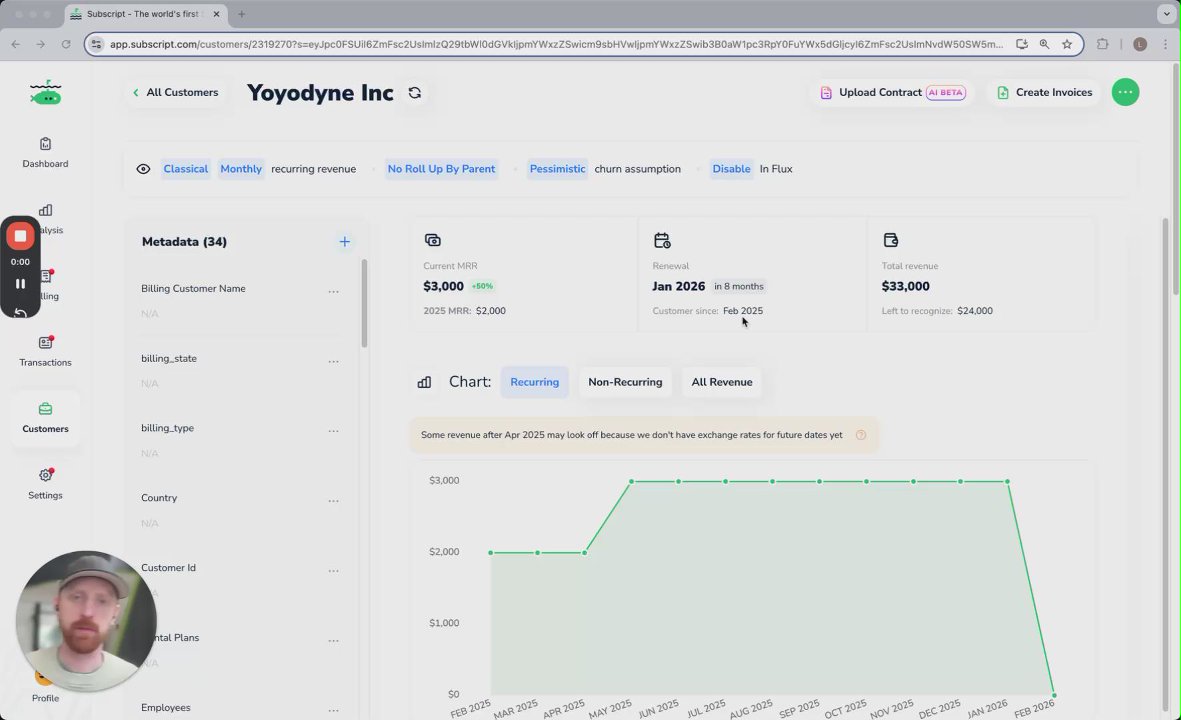
Task: Click the 'in 8 months' renewal badge
Action: click(x=738, y=286)
